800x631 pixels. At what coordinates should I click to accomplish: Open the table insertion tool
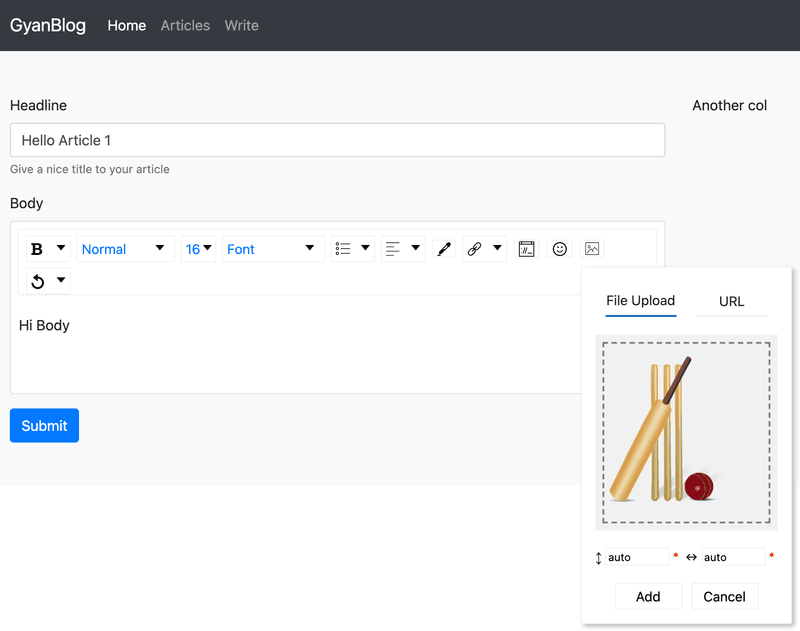tap(526, 248)
